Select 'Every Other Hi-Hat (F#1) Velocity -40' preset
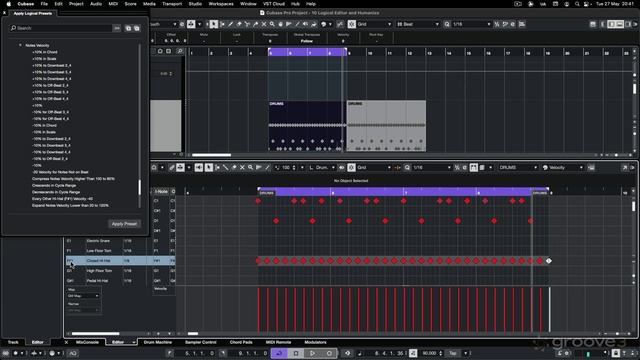This screenshot has width=640, height=360. tap(62, 199)
